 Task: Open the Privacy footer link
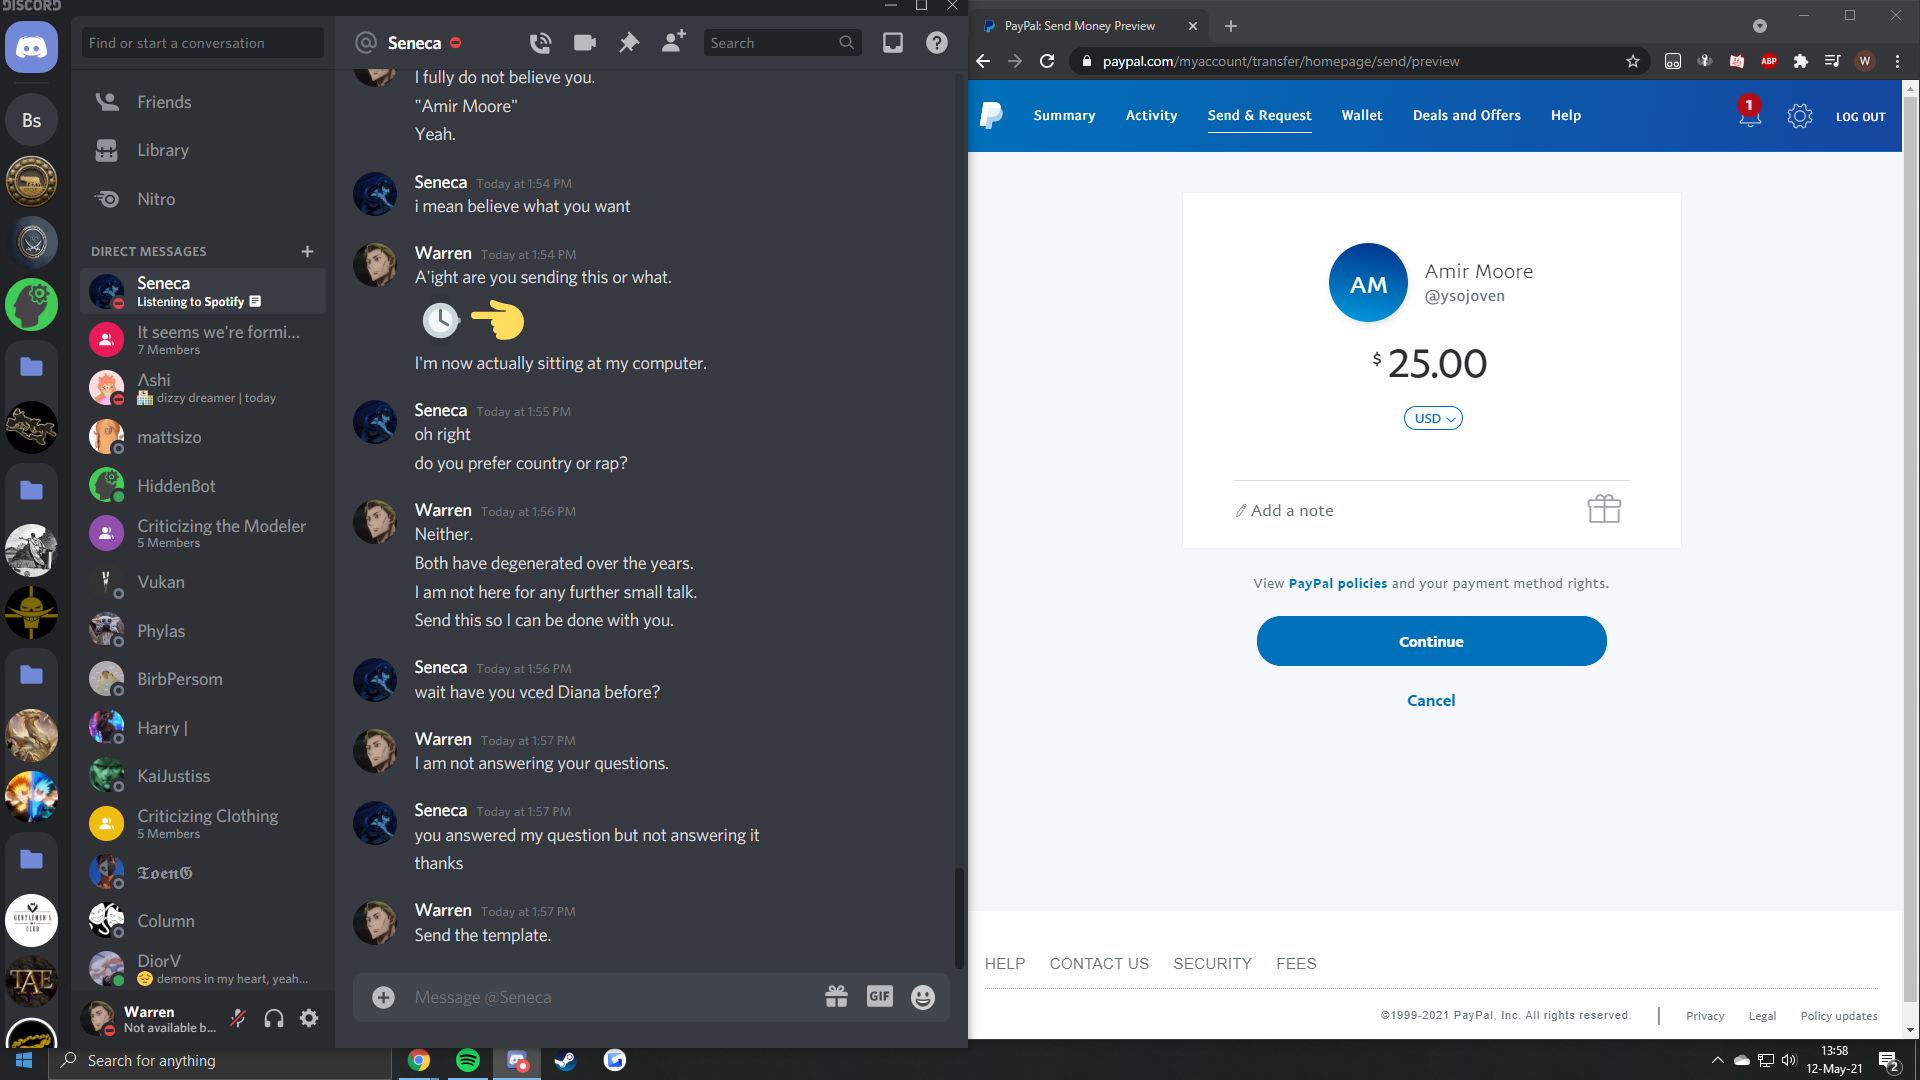click(1705, 1015)
